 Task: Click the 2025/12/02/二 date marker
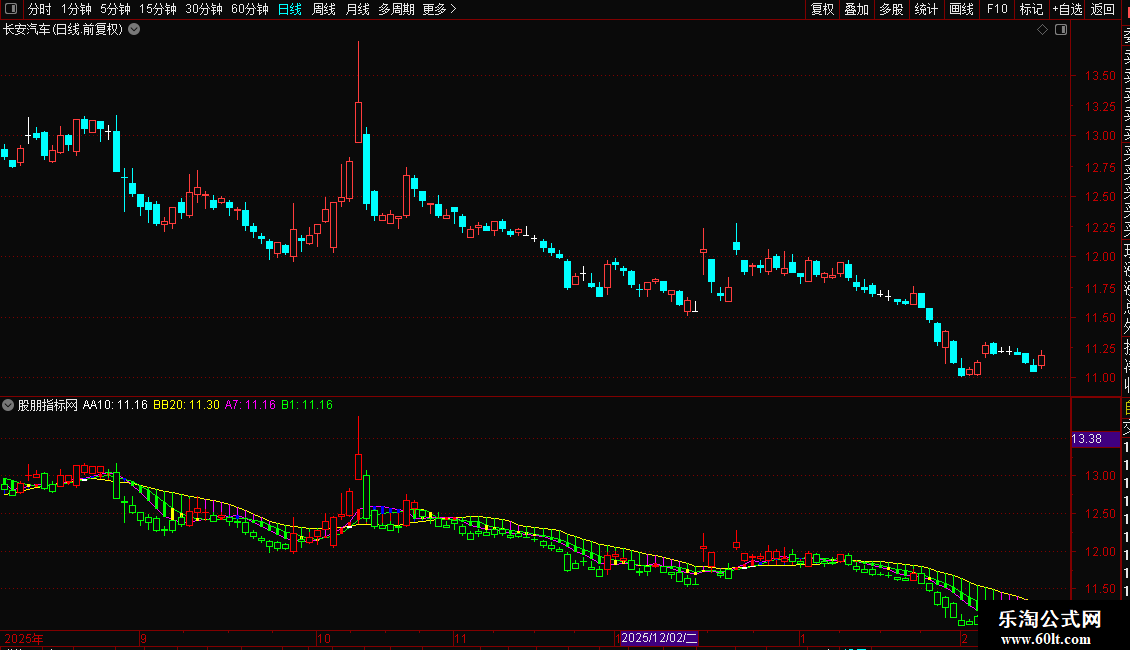click(659, 638)
